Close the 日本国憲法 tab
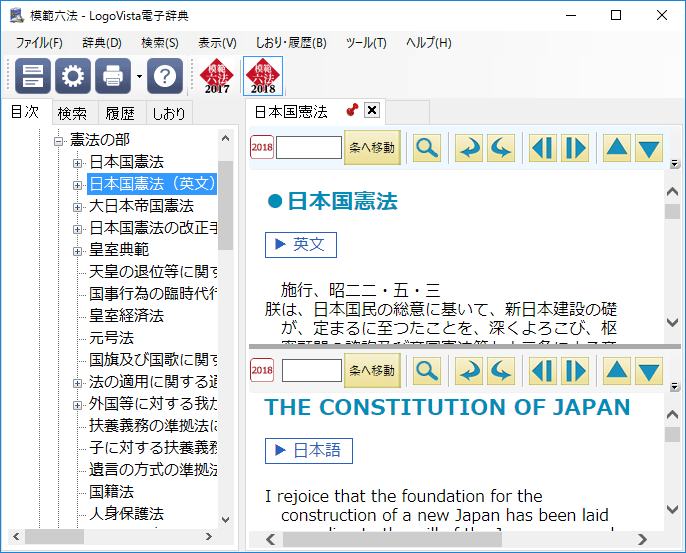This screenshot has height=553, width=686. 372,110
